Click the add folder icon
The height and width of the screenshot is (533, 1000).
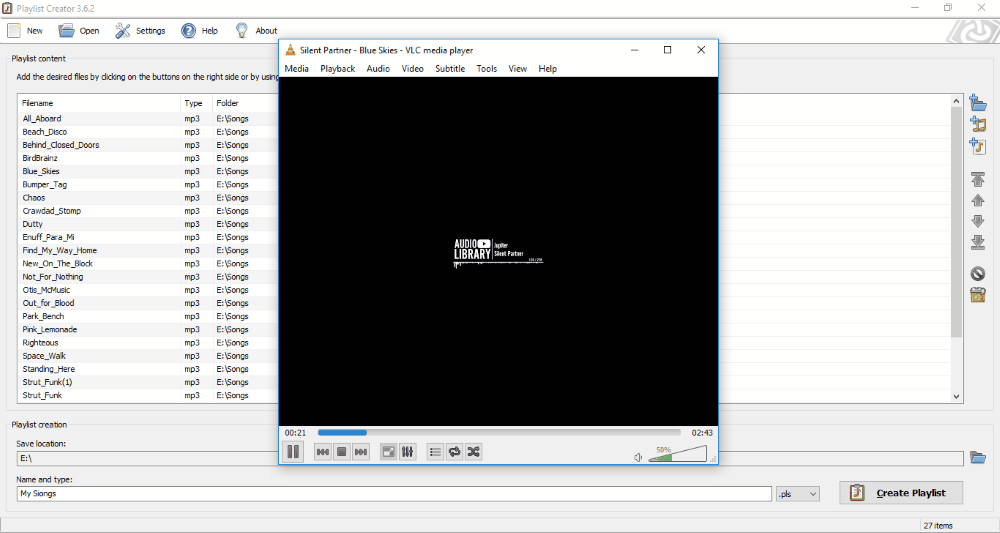(x=978, y=103)
